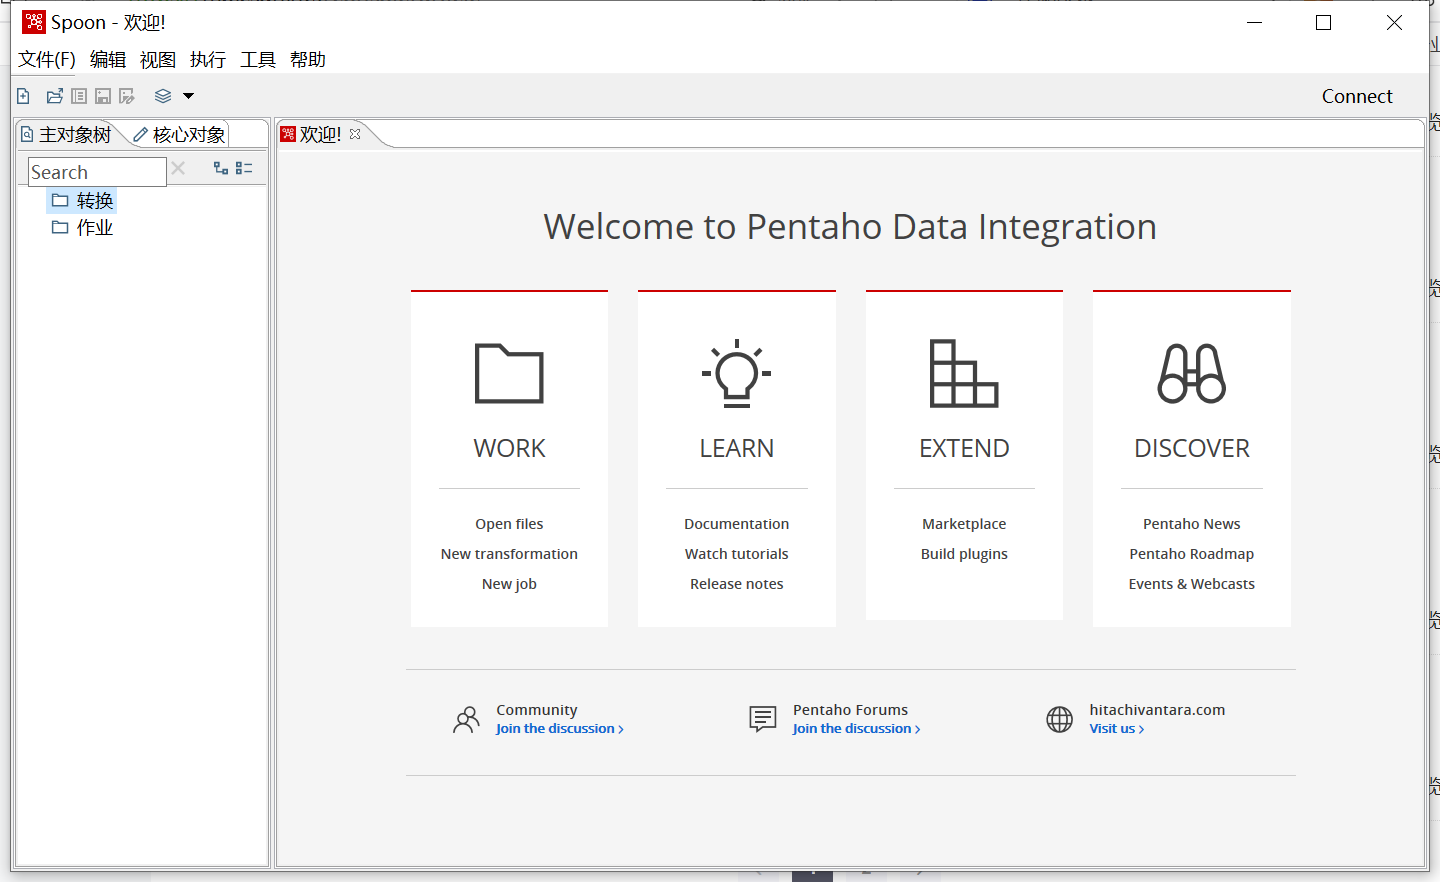Click the Welcome to Pentaho Data Integration title
Viewport: 1440px width, 882px height.
point(850,227)
